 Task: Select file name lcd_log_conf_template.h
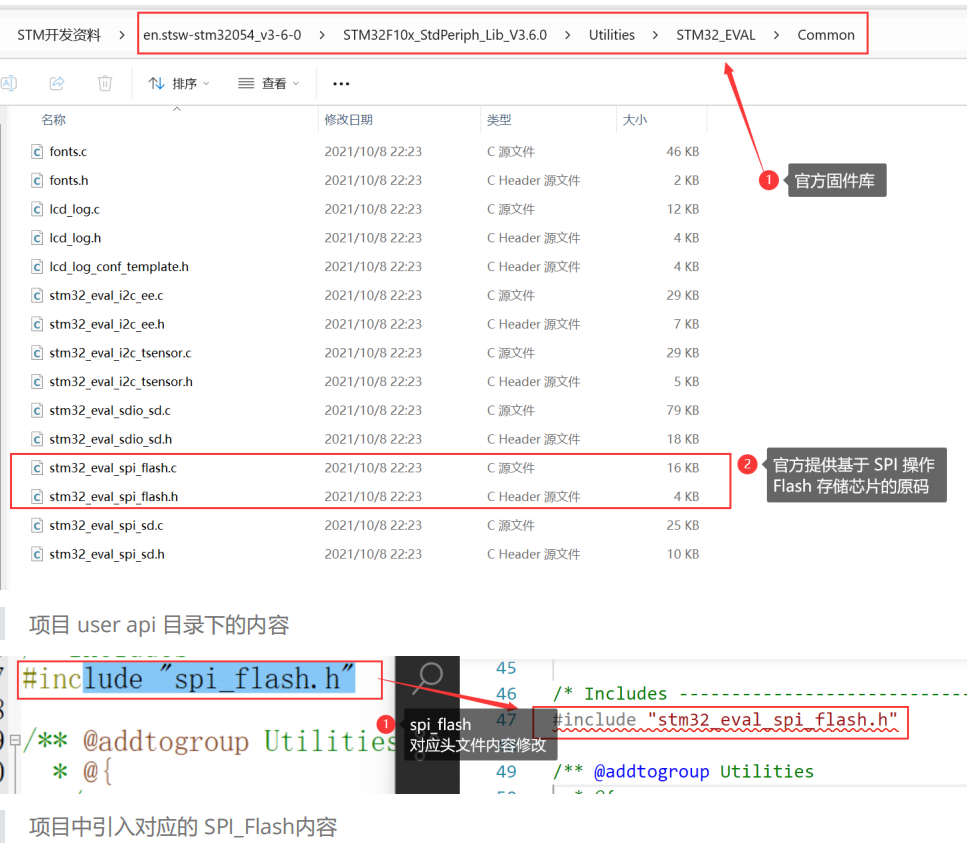tap(119, 267)
